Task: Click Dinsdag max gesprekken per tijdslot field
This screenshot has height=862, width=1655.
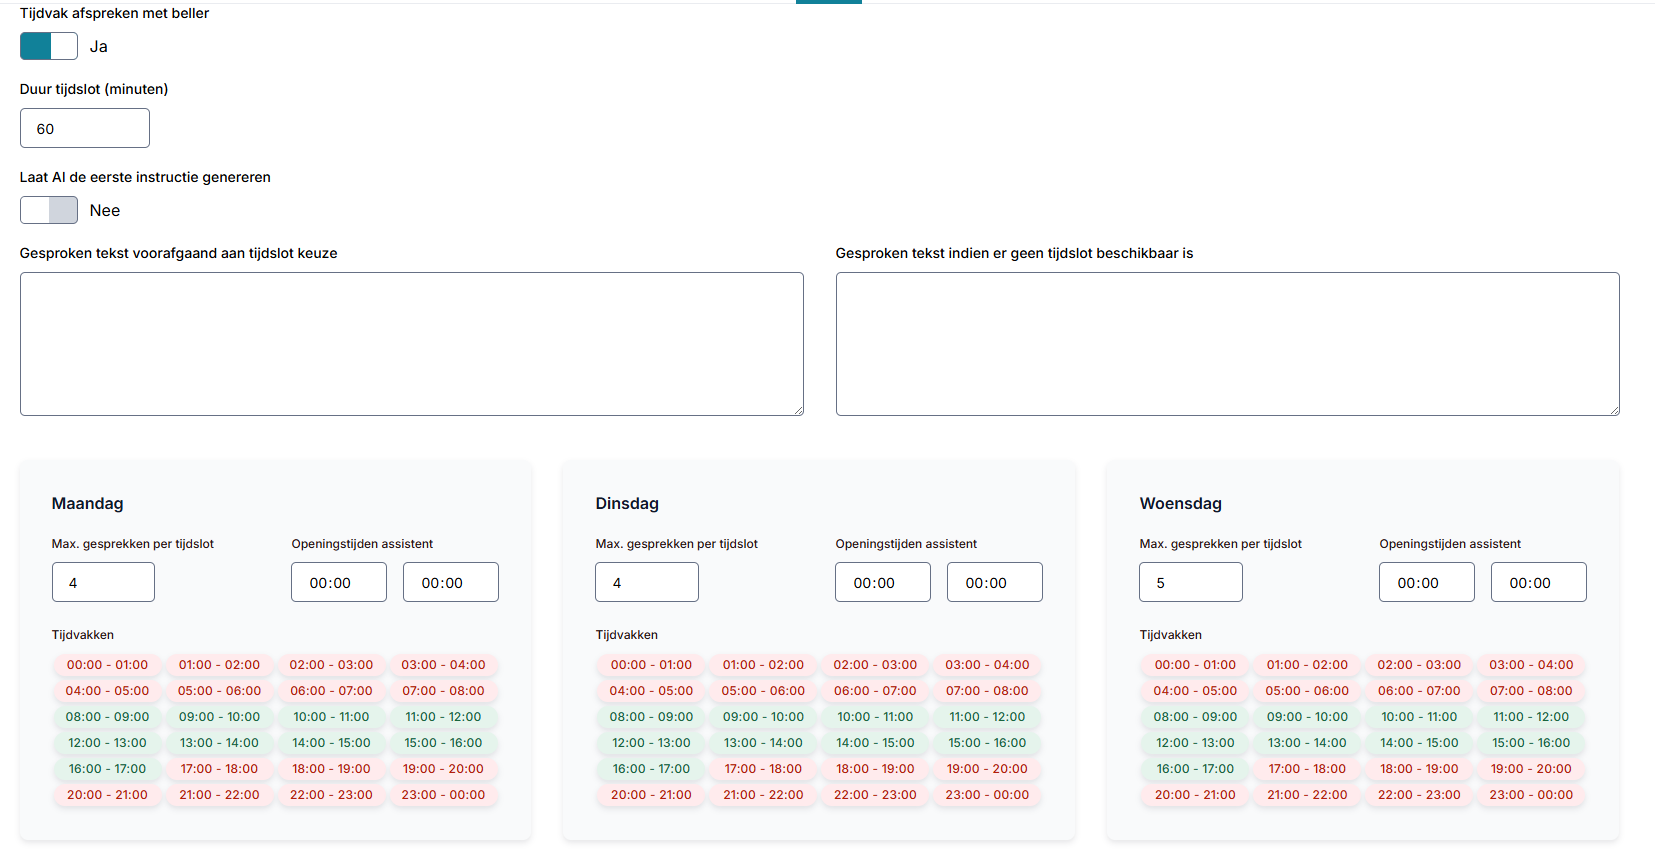Action: 647,582
